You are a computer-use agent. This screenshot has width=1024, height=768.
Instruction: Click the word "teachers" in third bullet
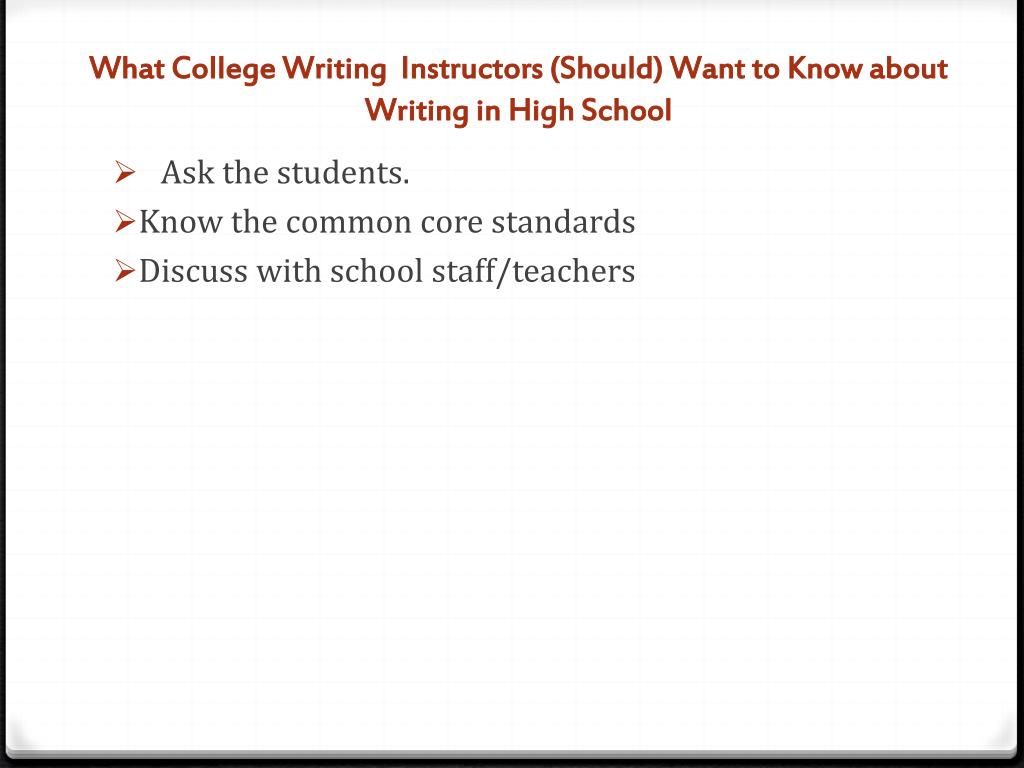pyautogui.click(x=574, y=271)
